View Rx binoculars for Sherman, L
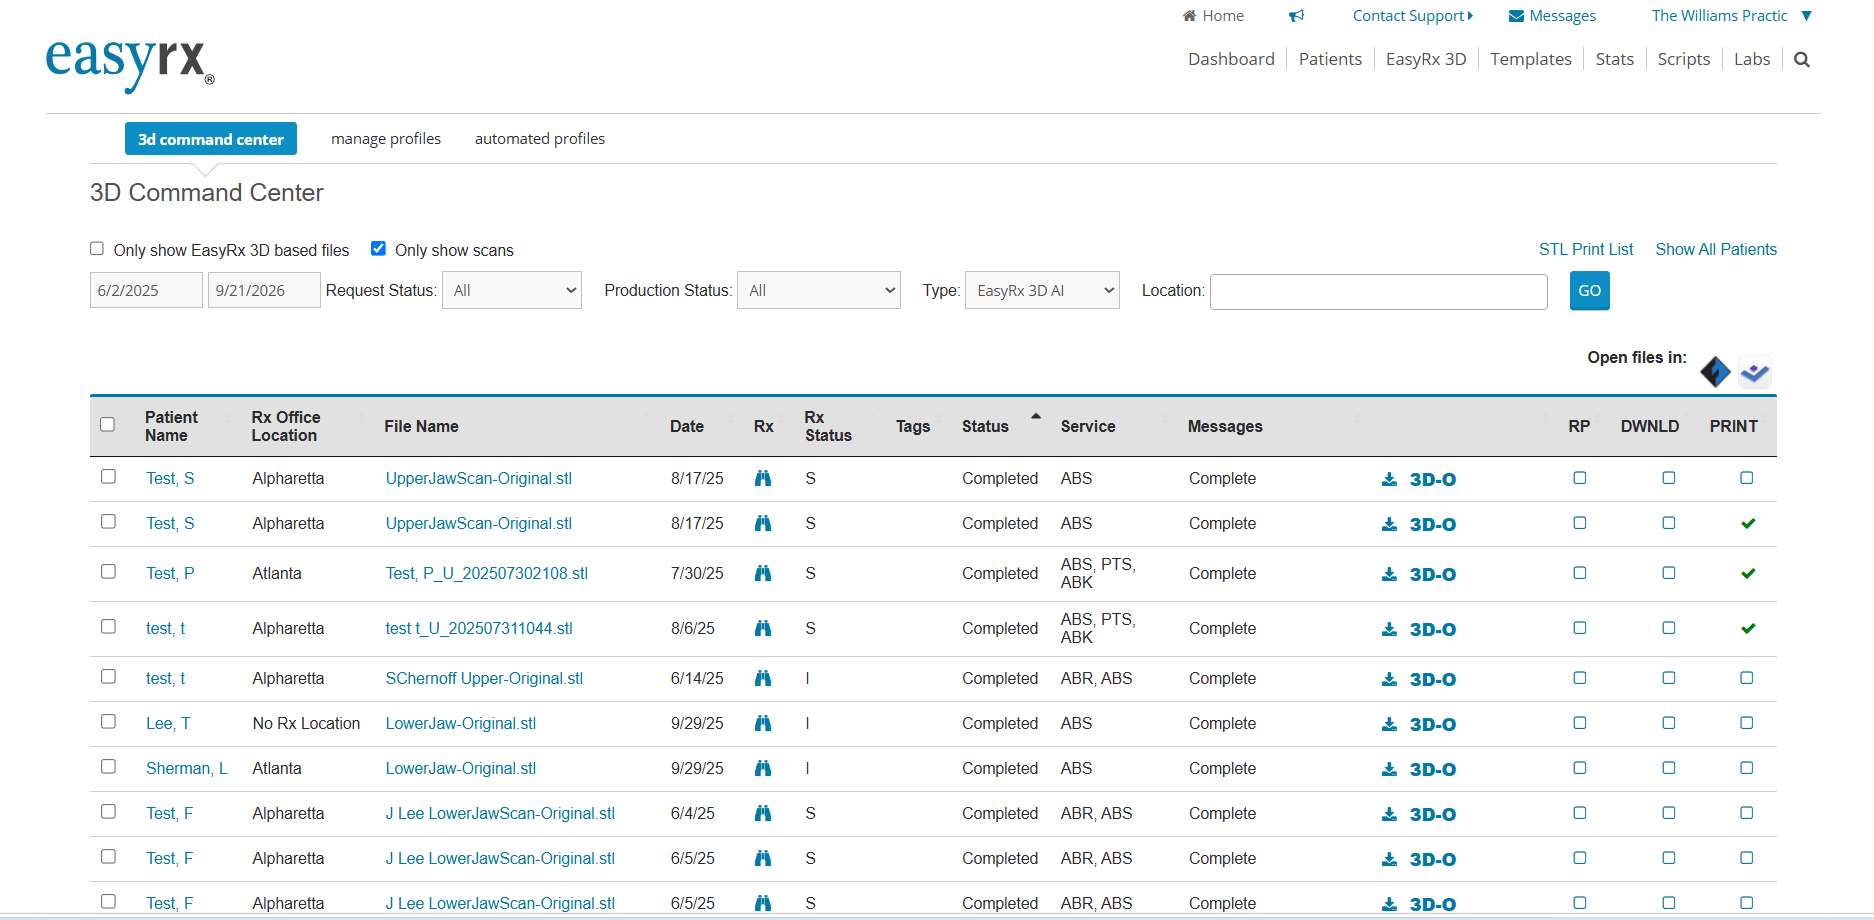1874x920 pixels. pyautogui.click(x=763, y=769)
